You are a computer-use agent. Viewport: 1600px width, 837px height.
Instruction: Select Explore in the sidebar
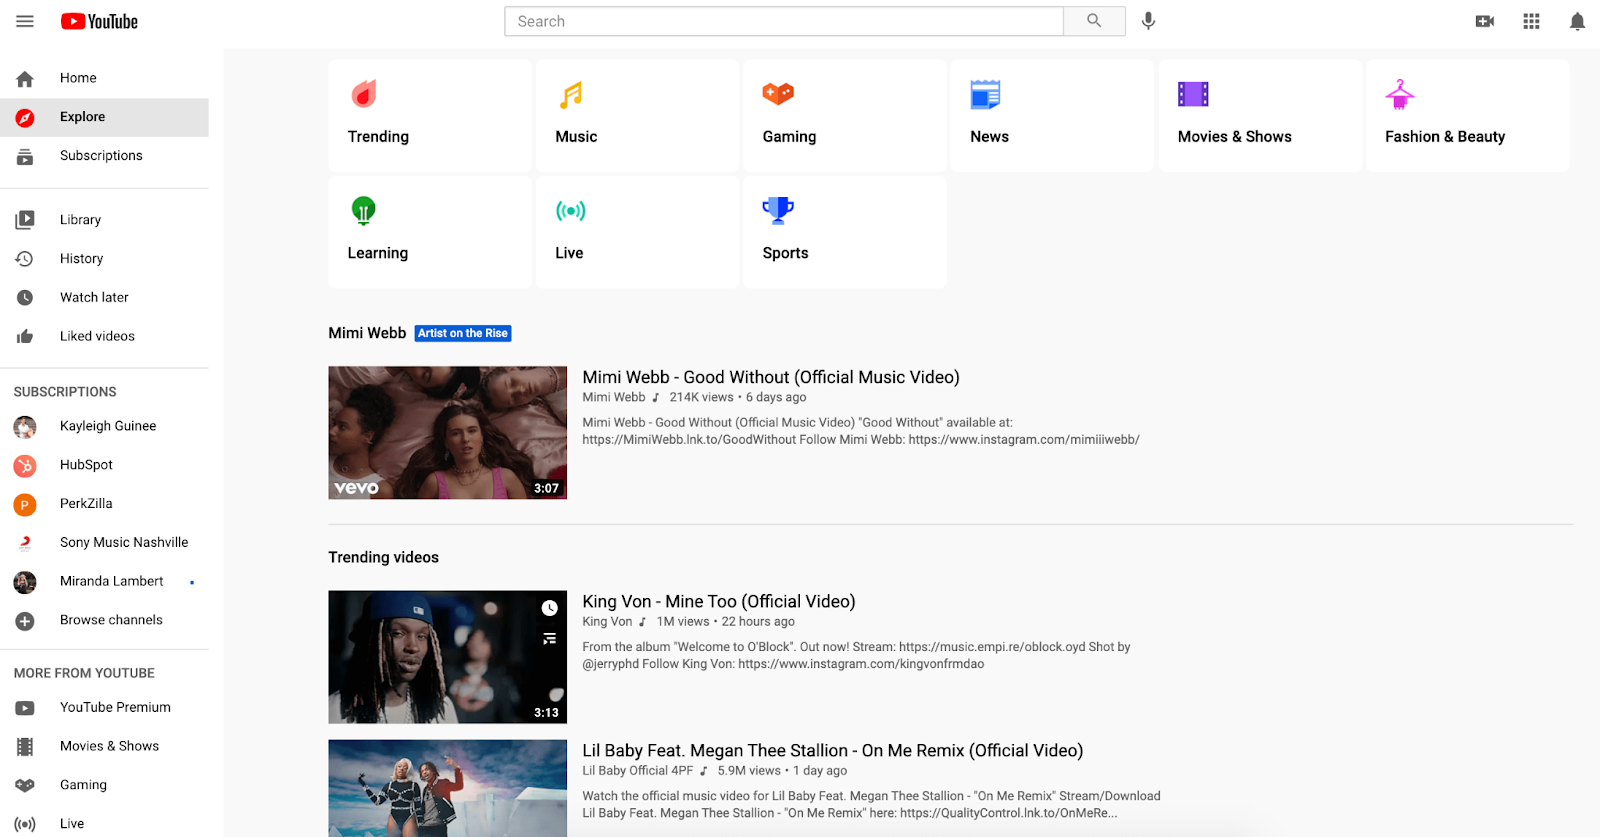click(x=104, y=117)
